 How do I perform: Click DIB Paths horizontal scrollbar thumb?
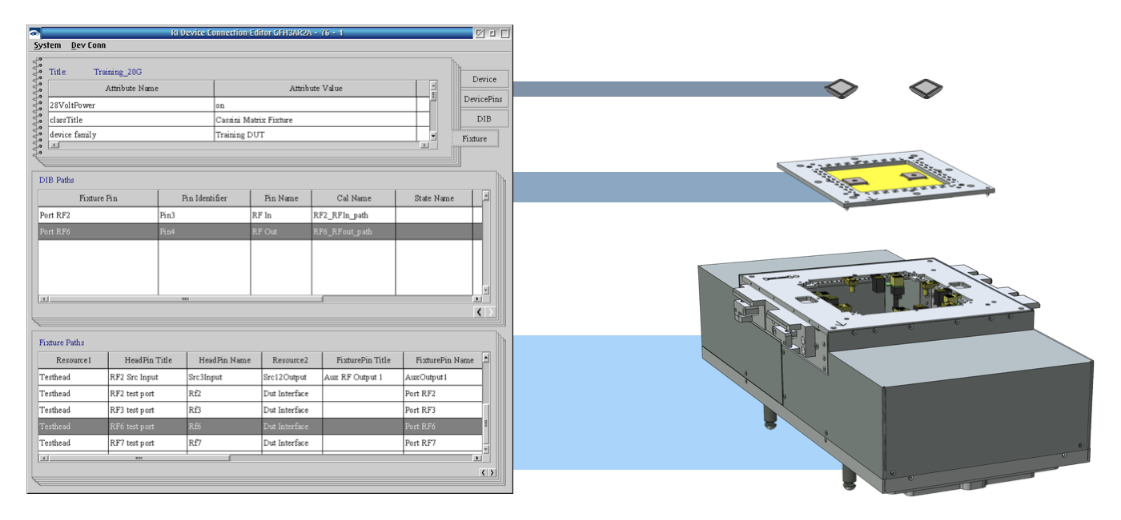click(x=185, y=298)
